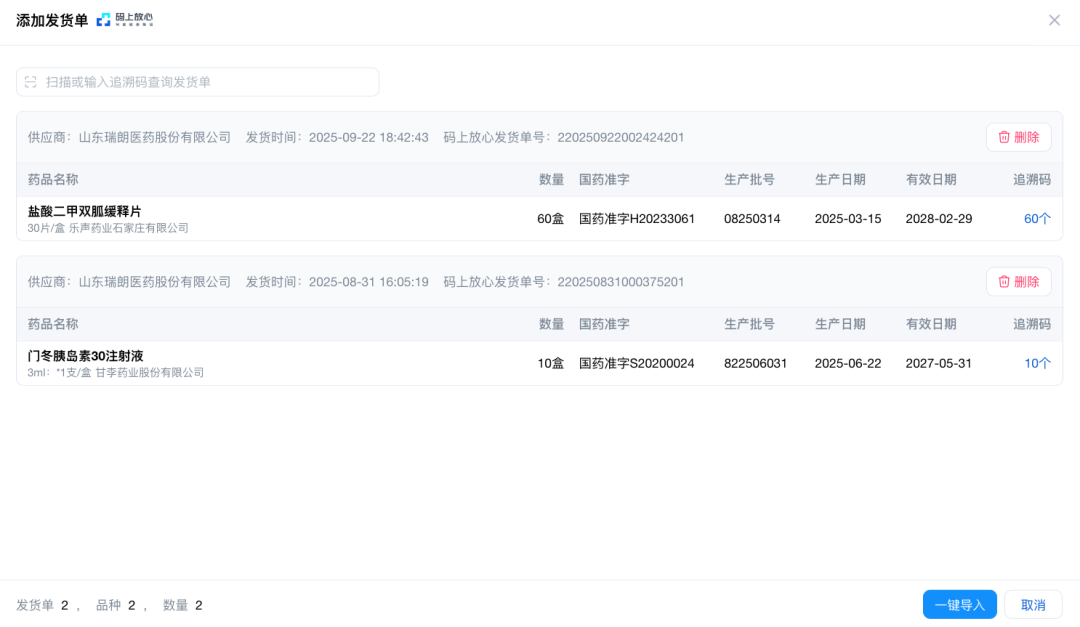This screenshot has width=1080, height=627.
Task: Click shipping time 2025-08-31 16:05:19
Action: tap(368, 282)
